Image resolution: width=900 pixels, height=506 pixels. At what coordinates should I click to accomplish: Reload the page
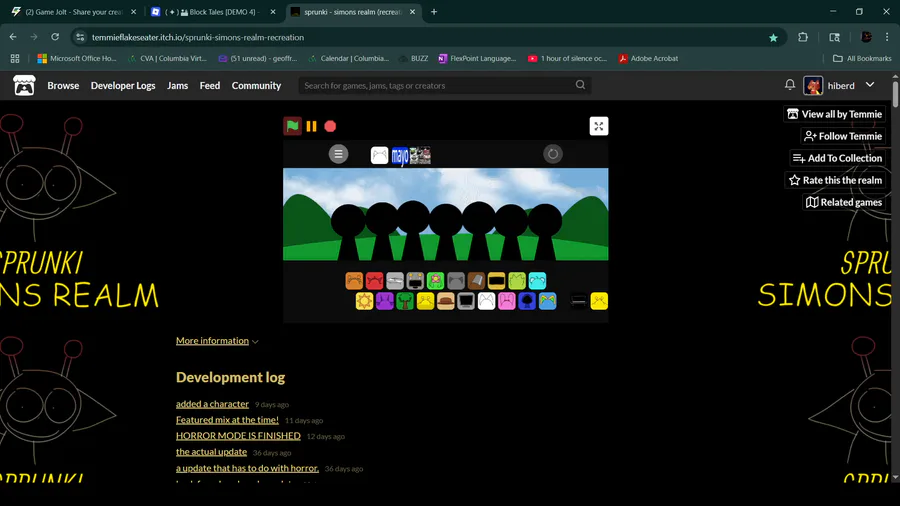[55, 37]
